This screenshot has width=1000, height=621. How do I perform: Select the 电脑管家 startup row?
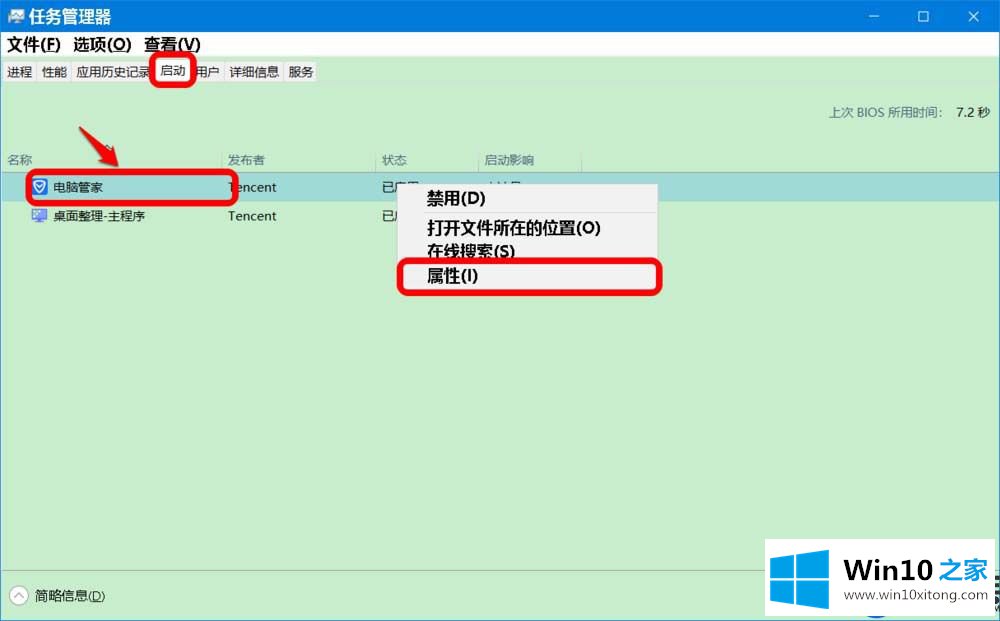pos(500,187)
